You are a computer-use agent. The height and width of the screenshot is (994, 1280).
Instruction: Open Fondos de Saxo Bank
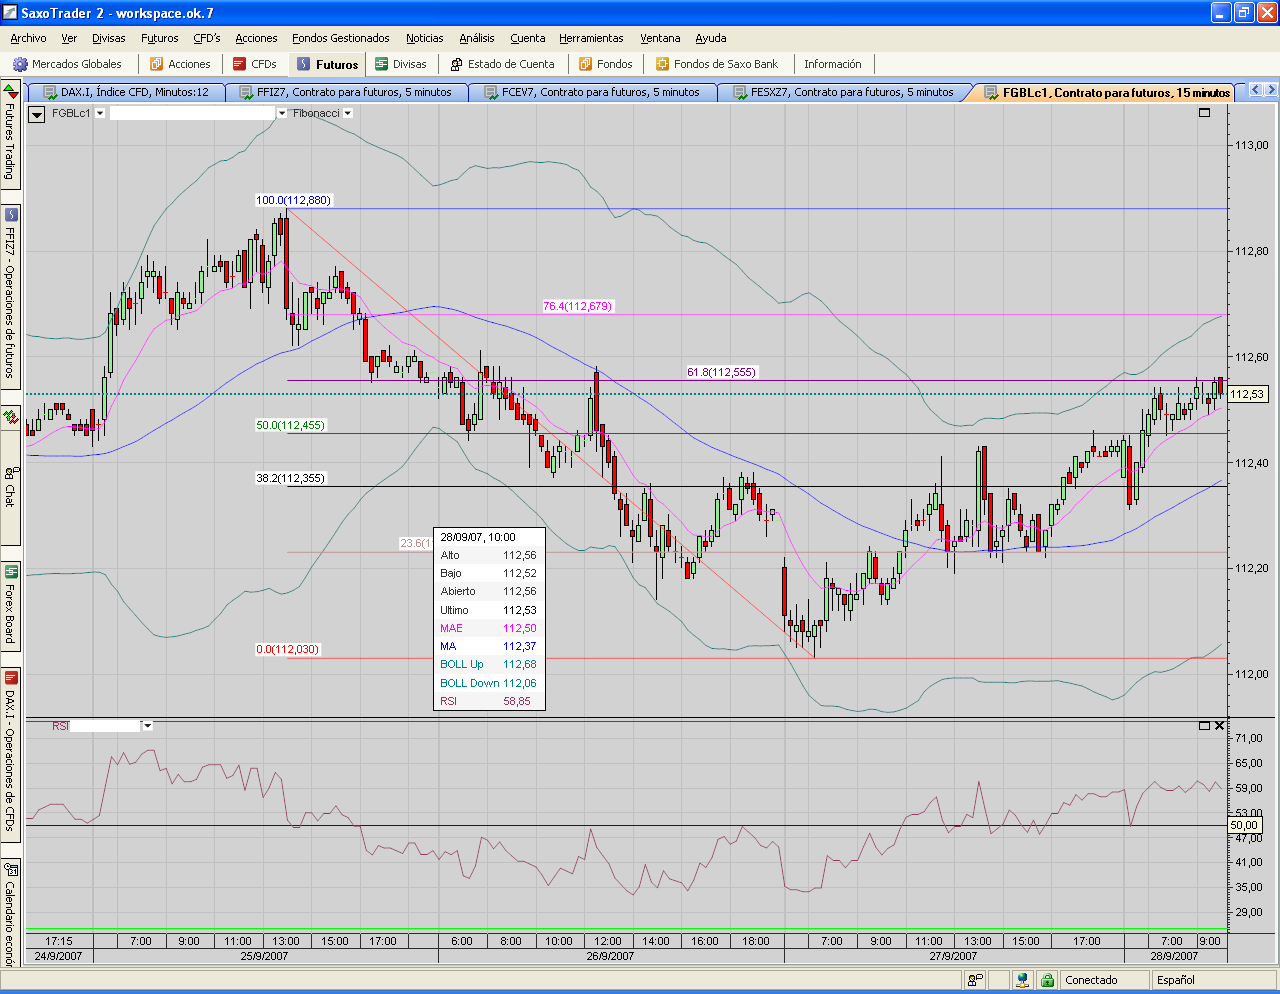(716, 64)
